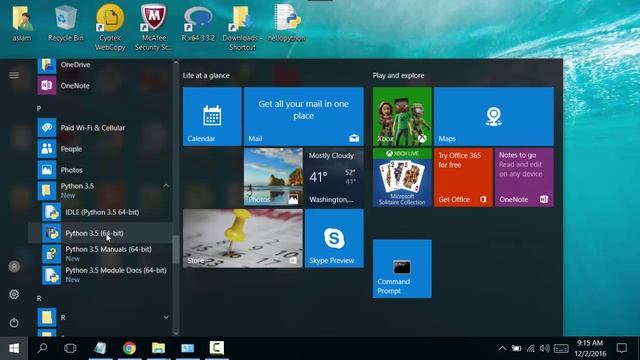Open Settings gear in Start sidebar
This screenshot has height=360, width=640.
tap(14, 294)
